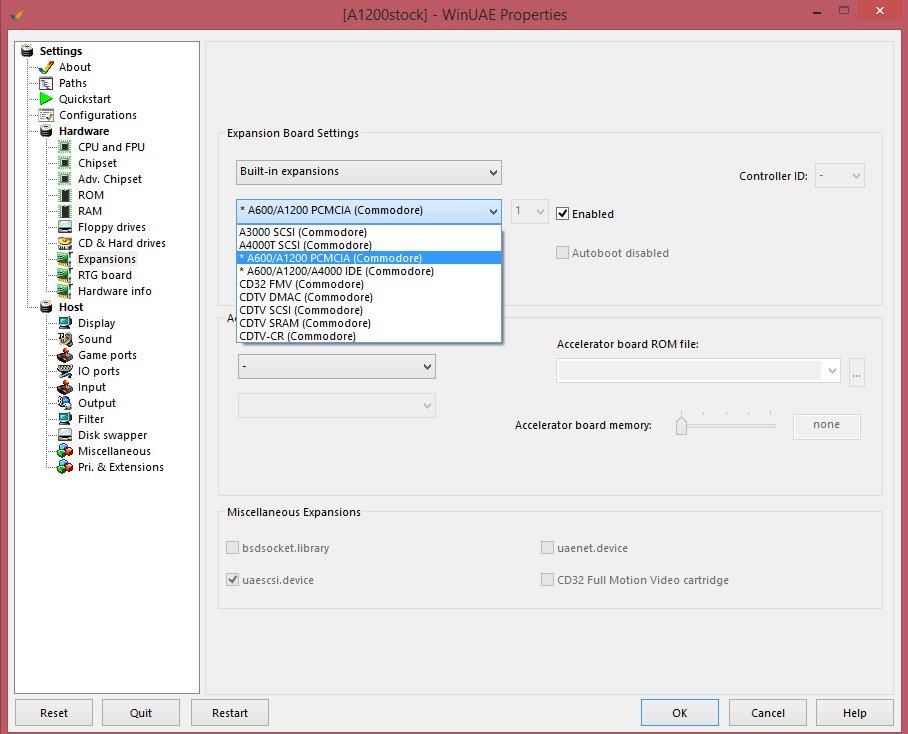Select CDTV DMAC (Commodore) option
Viewport: 908px width, 734px height.
point(369,297)
